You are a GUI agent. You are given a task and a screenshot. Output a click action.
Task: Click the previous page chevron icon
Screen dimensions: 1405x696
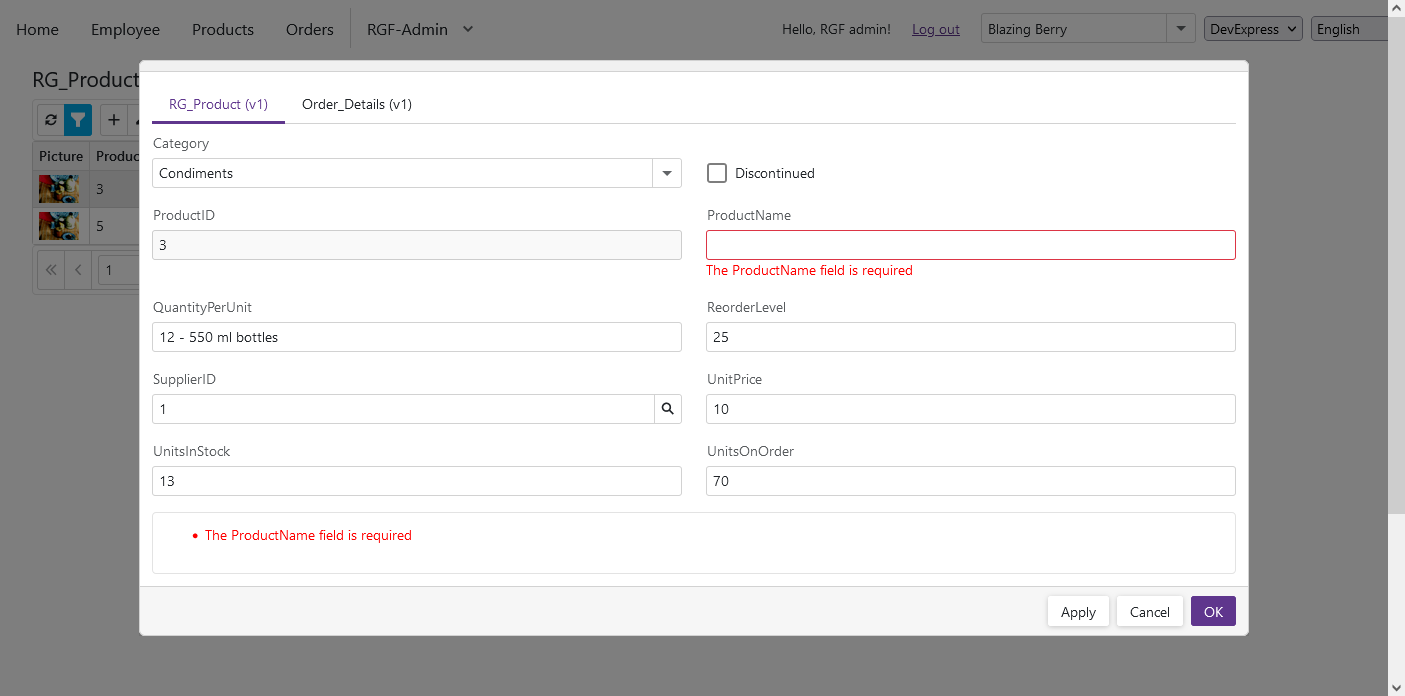79,270
